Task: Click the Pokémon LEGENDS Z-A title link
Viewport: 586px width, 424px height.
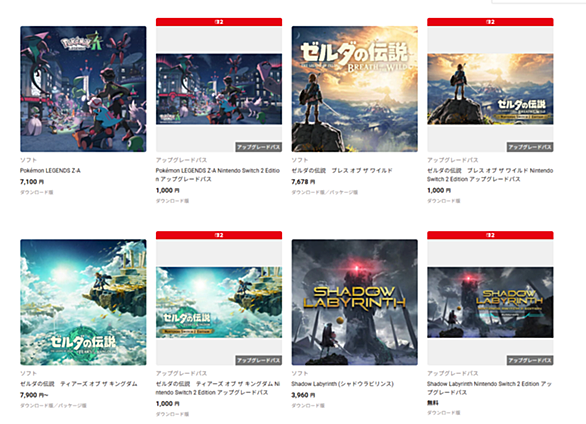Action: point(50,170)
